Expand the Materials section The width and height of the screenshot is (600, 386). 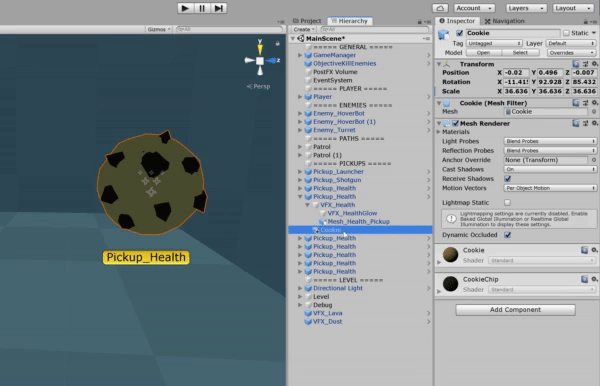439,132
